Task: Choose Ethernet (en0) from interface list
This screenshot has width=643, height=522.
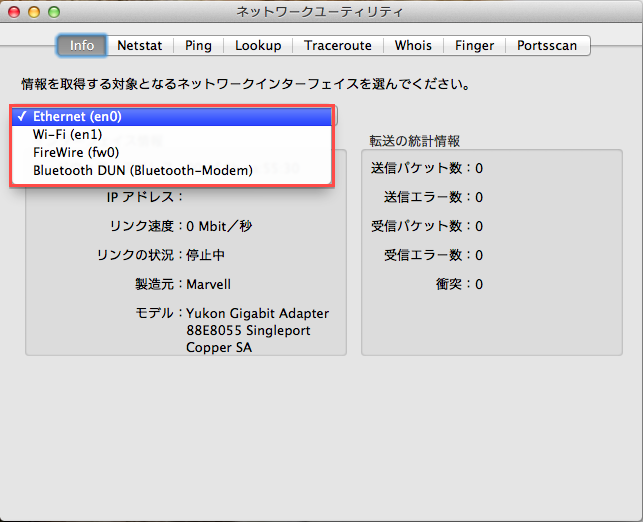Action: click(x=172, y=116)
